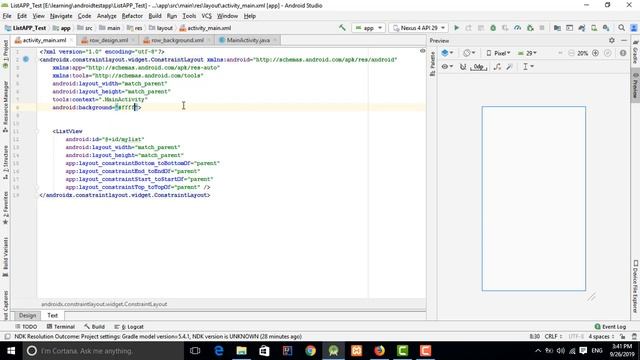Switch to Design view tab
Viewport: 640px width, 360px height.
pyautogui.click(x=27, y=316)
